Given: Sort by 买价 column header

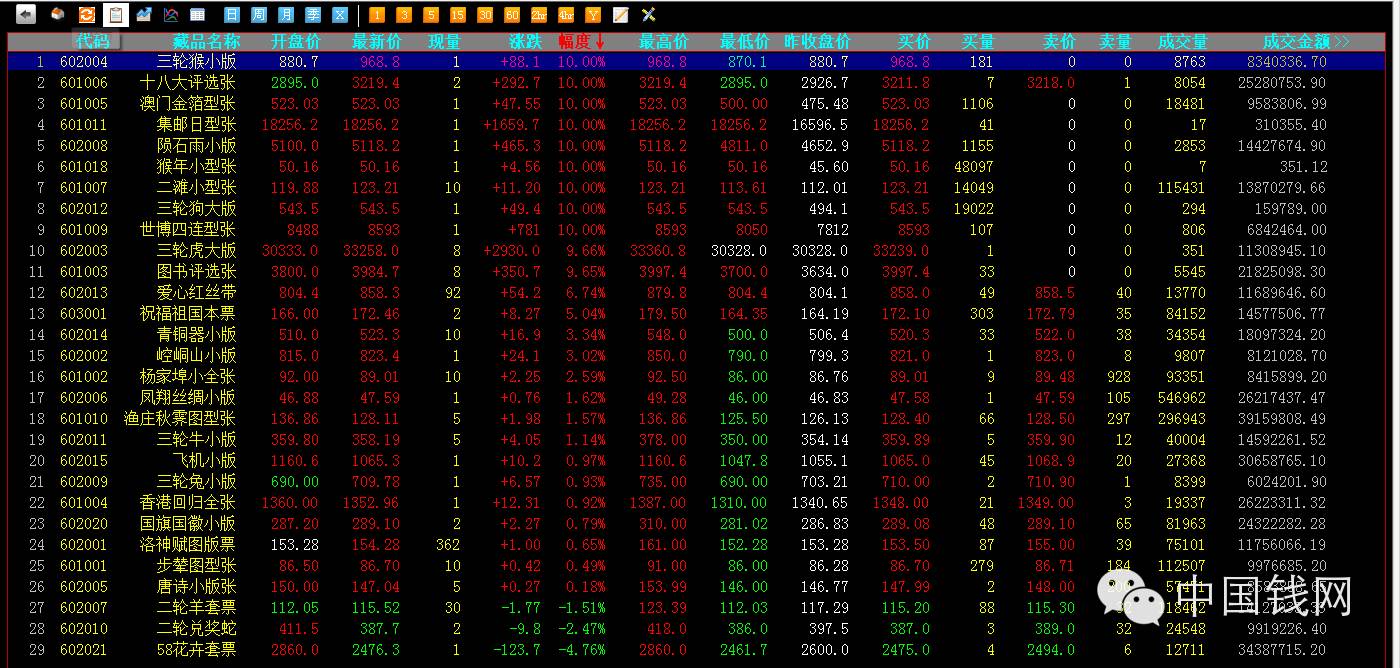Looking at the screenshot, I should (914, 42).
